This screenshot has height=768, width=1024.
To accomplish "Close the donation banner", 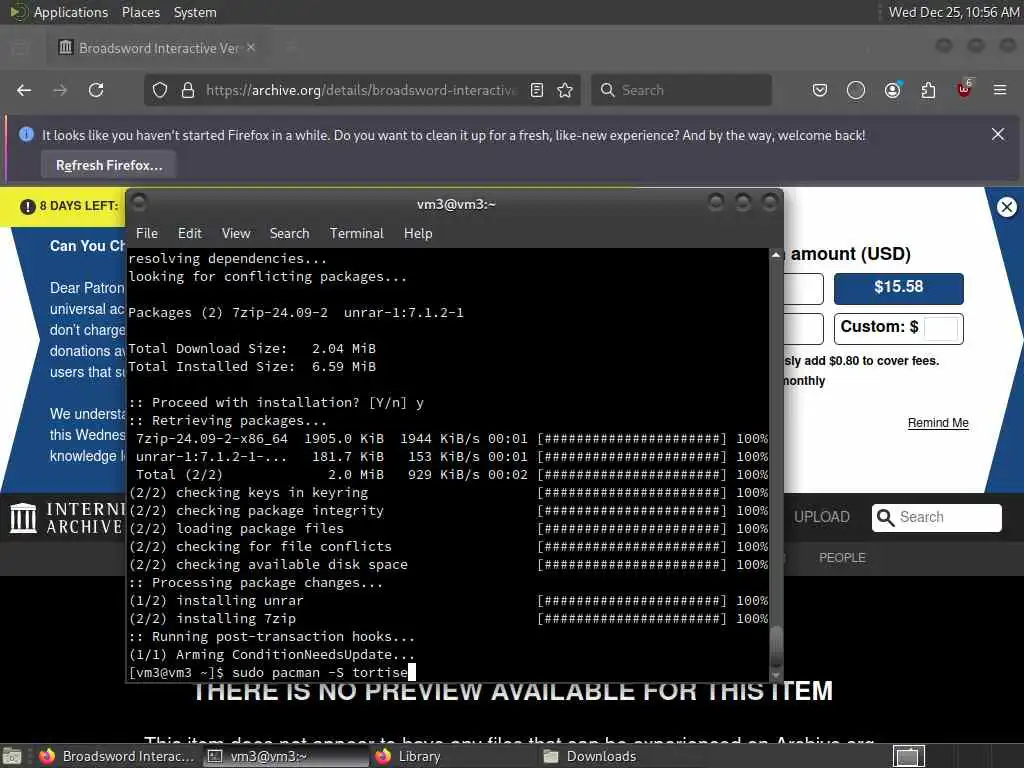I will click(1006, 207).
